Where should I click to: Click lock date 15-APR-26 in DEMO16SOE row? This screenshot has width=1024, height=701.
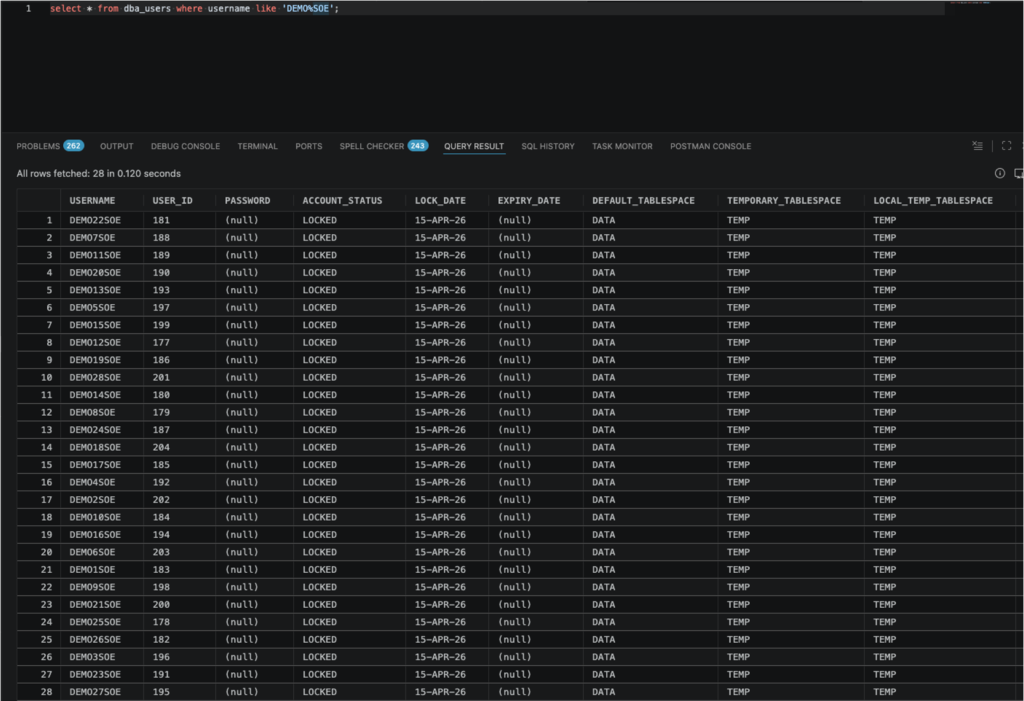pyautogui.click(x=447, y=534)
